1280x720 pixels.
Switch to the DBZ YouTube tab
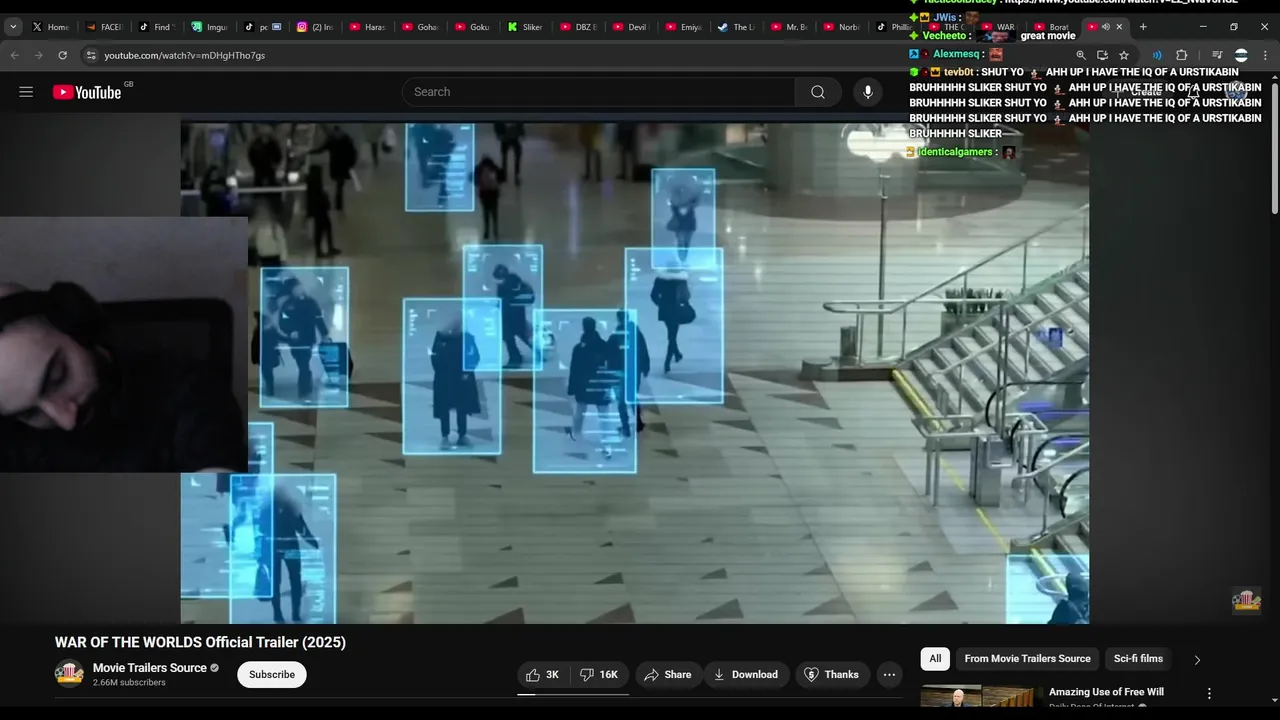coord(579,27)
